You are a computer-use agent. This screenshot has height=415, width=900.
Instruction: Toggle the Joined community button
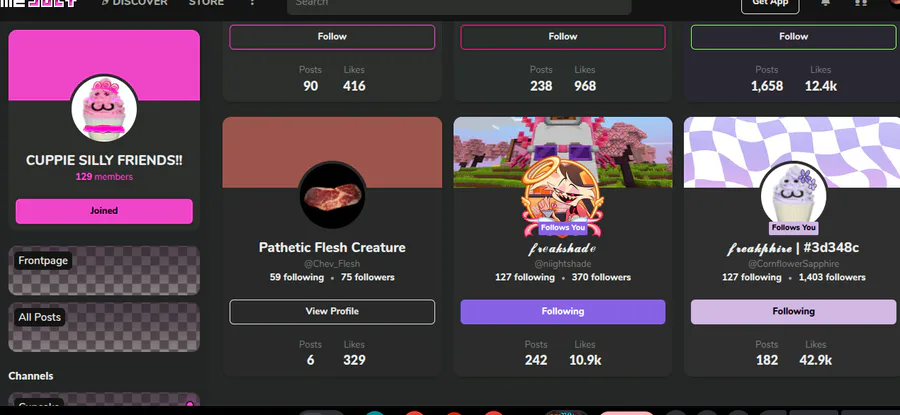(x=104, y=211)
